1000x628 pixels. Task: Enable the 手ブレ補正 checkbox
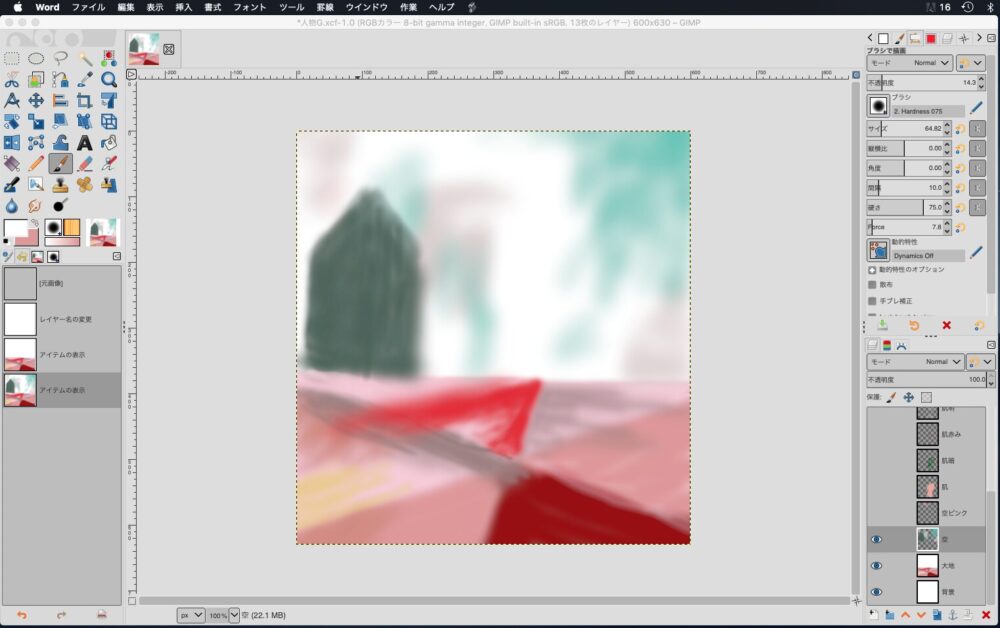(x=873, y=300)
